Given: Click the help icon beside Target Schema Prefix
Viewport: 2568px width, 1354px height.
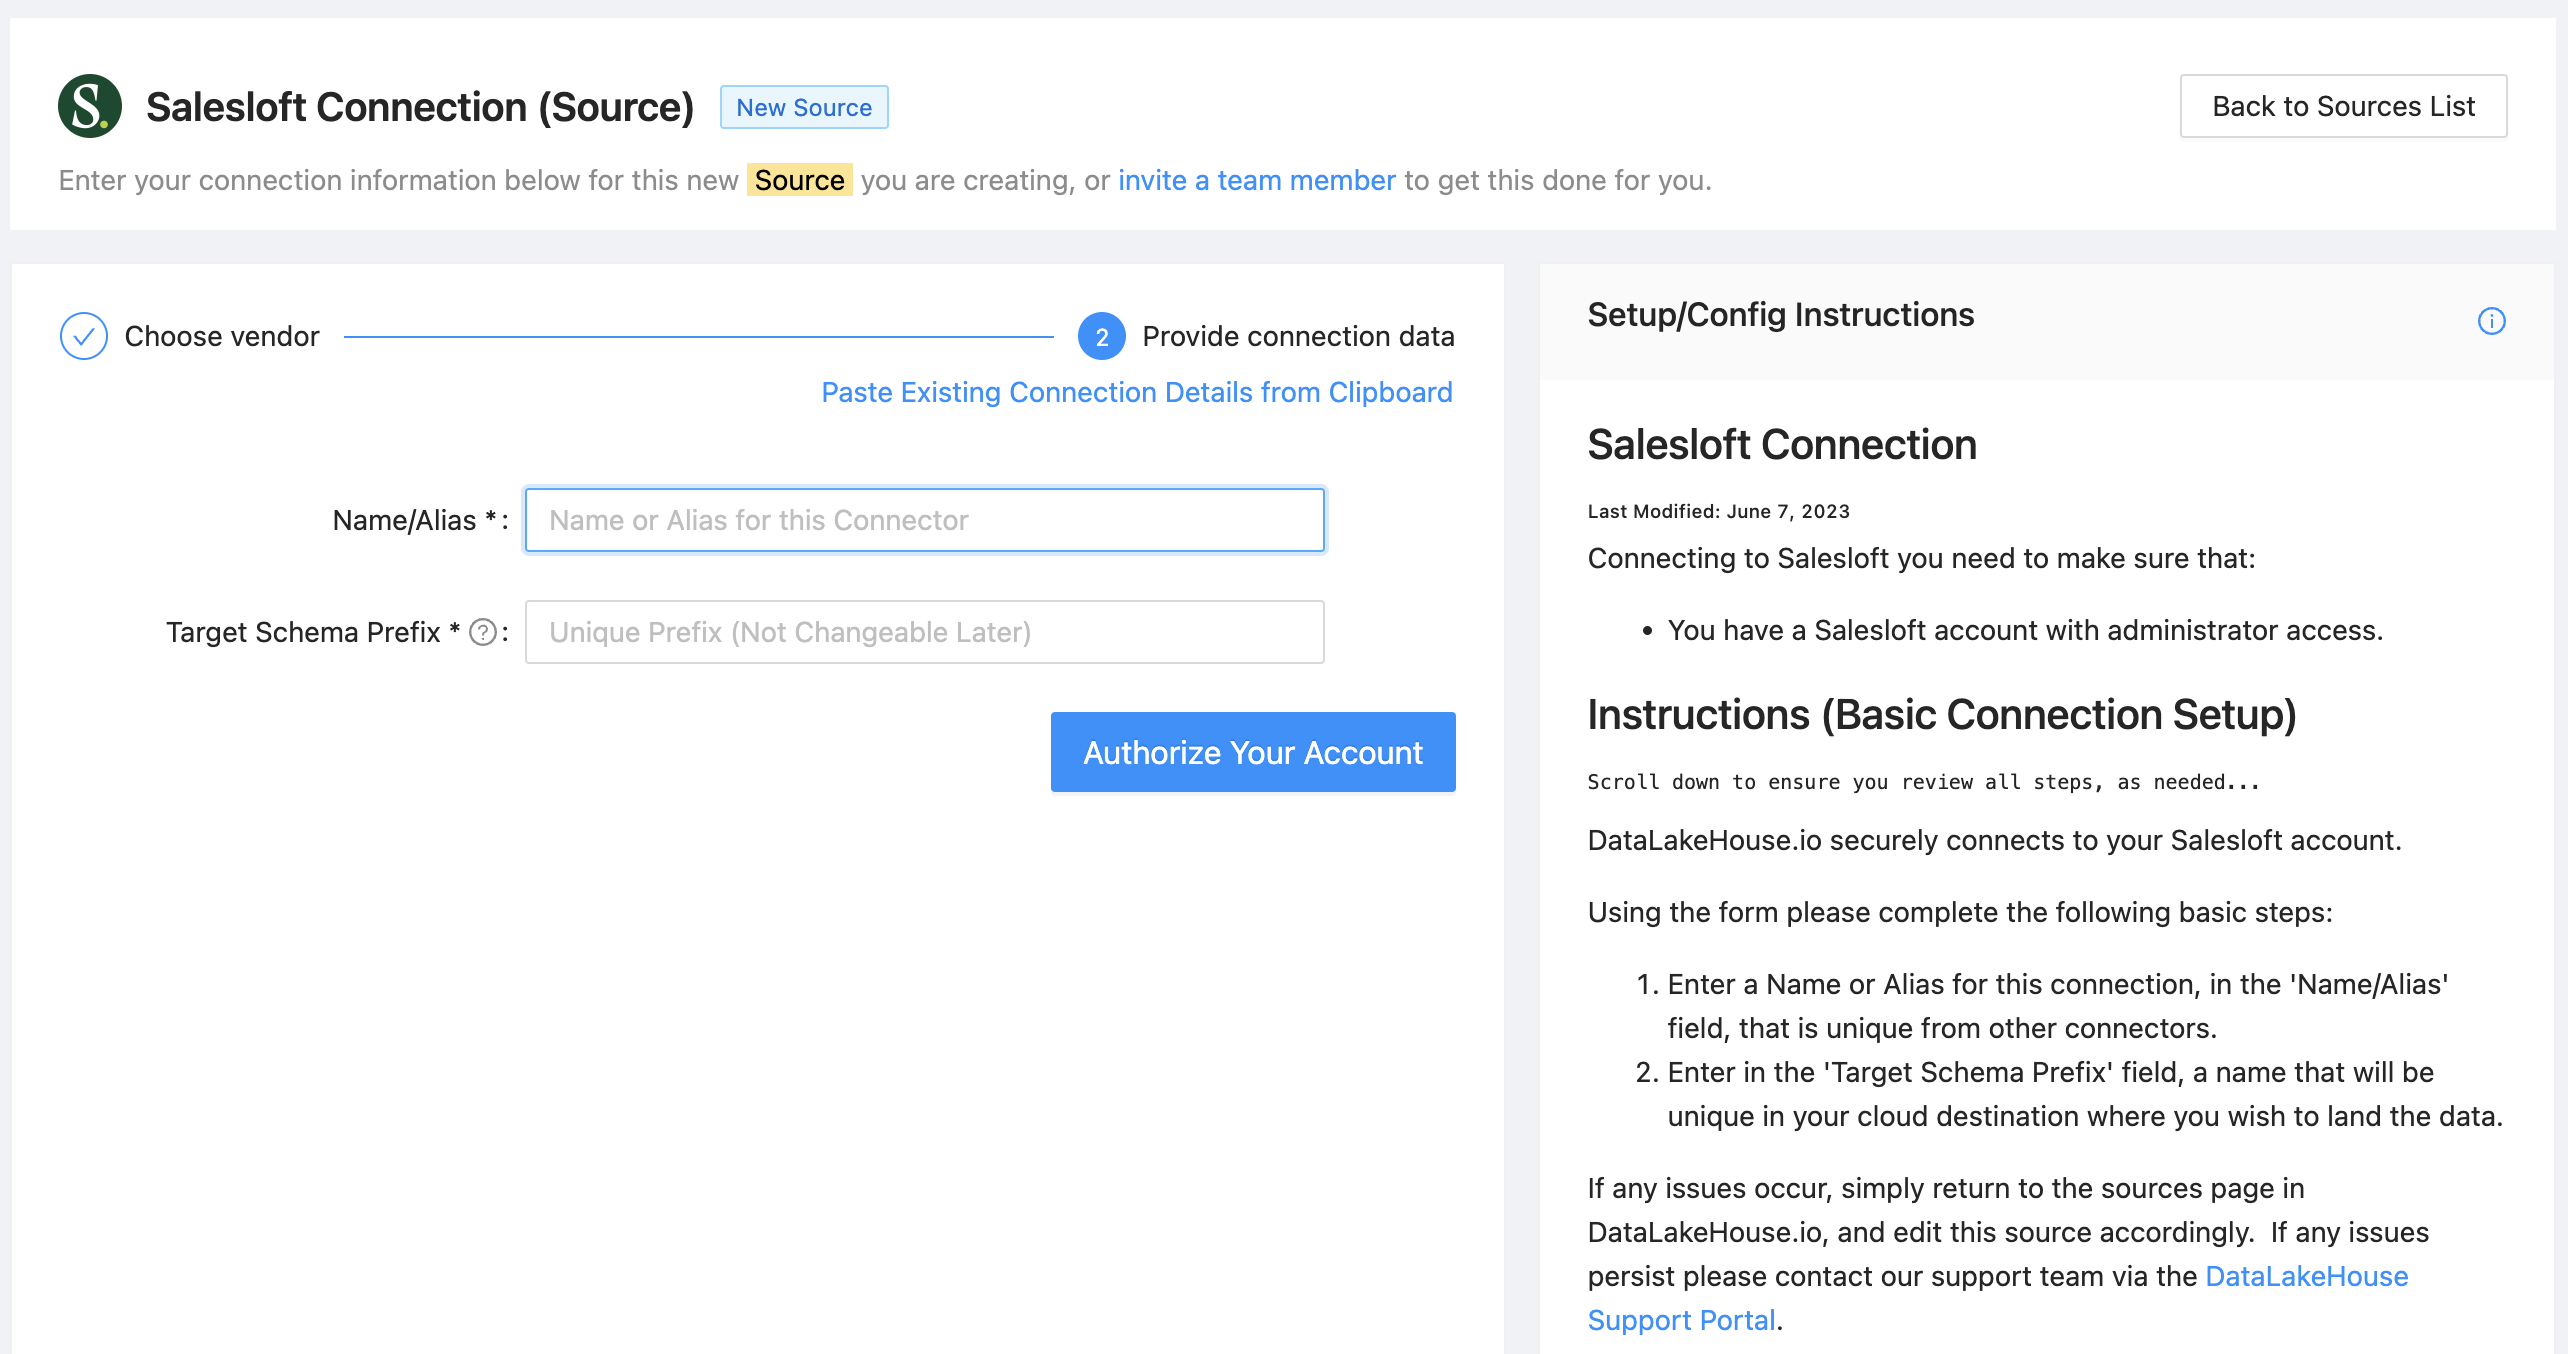Looking at the screenshot, I should (483, 632).
